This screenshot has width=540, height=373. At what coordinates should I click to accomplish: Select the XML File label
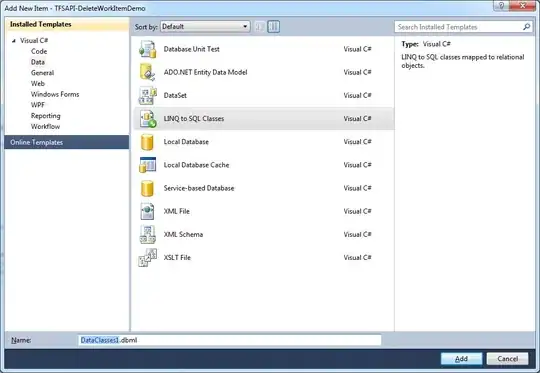click(177, 211)
